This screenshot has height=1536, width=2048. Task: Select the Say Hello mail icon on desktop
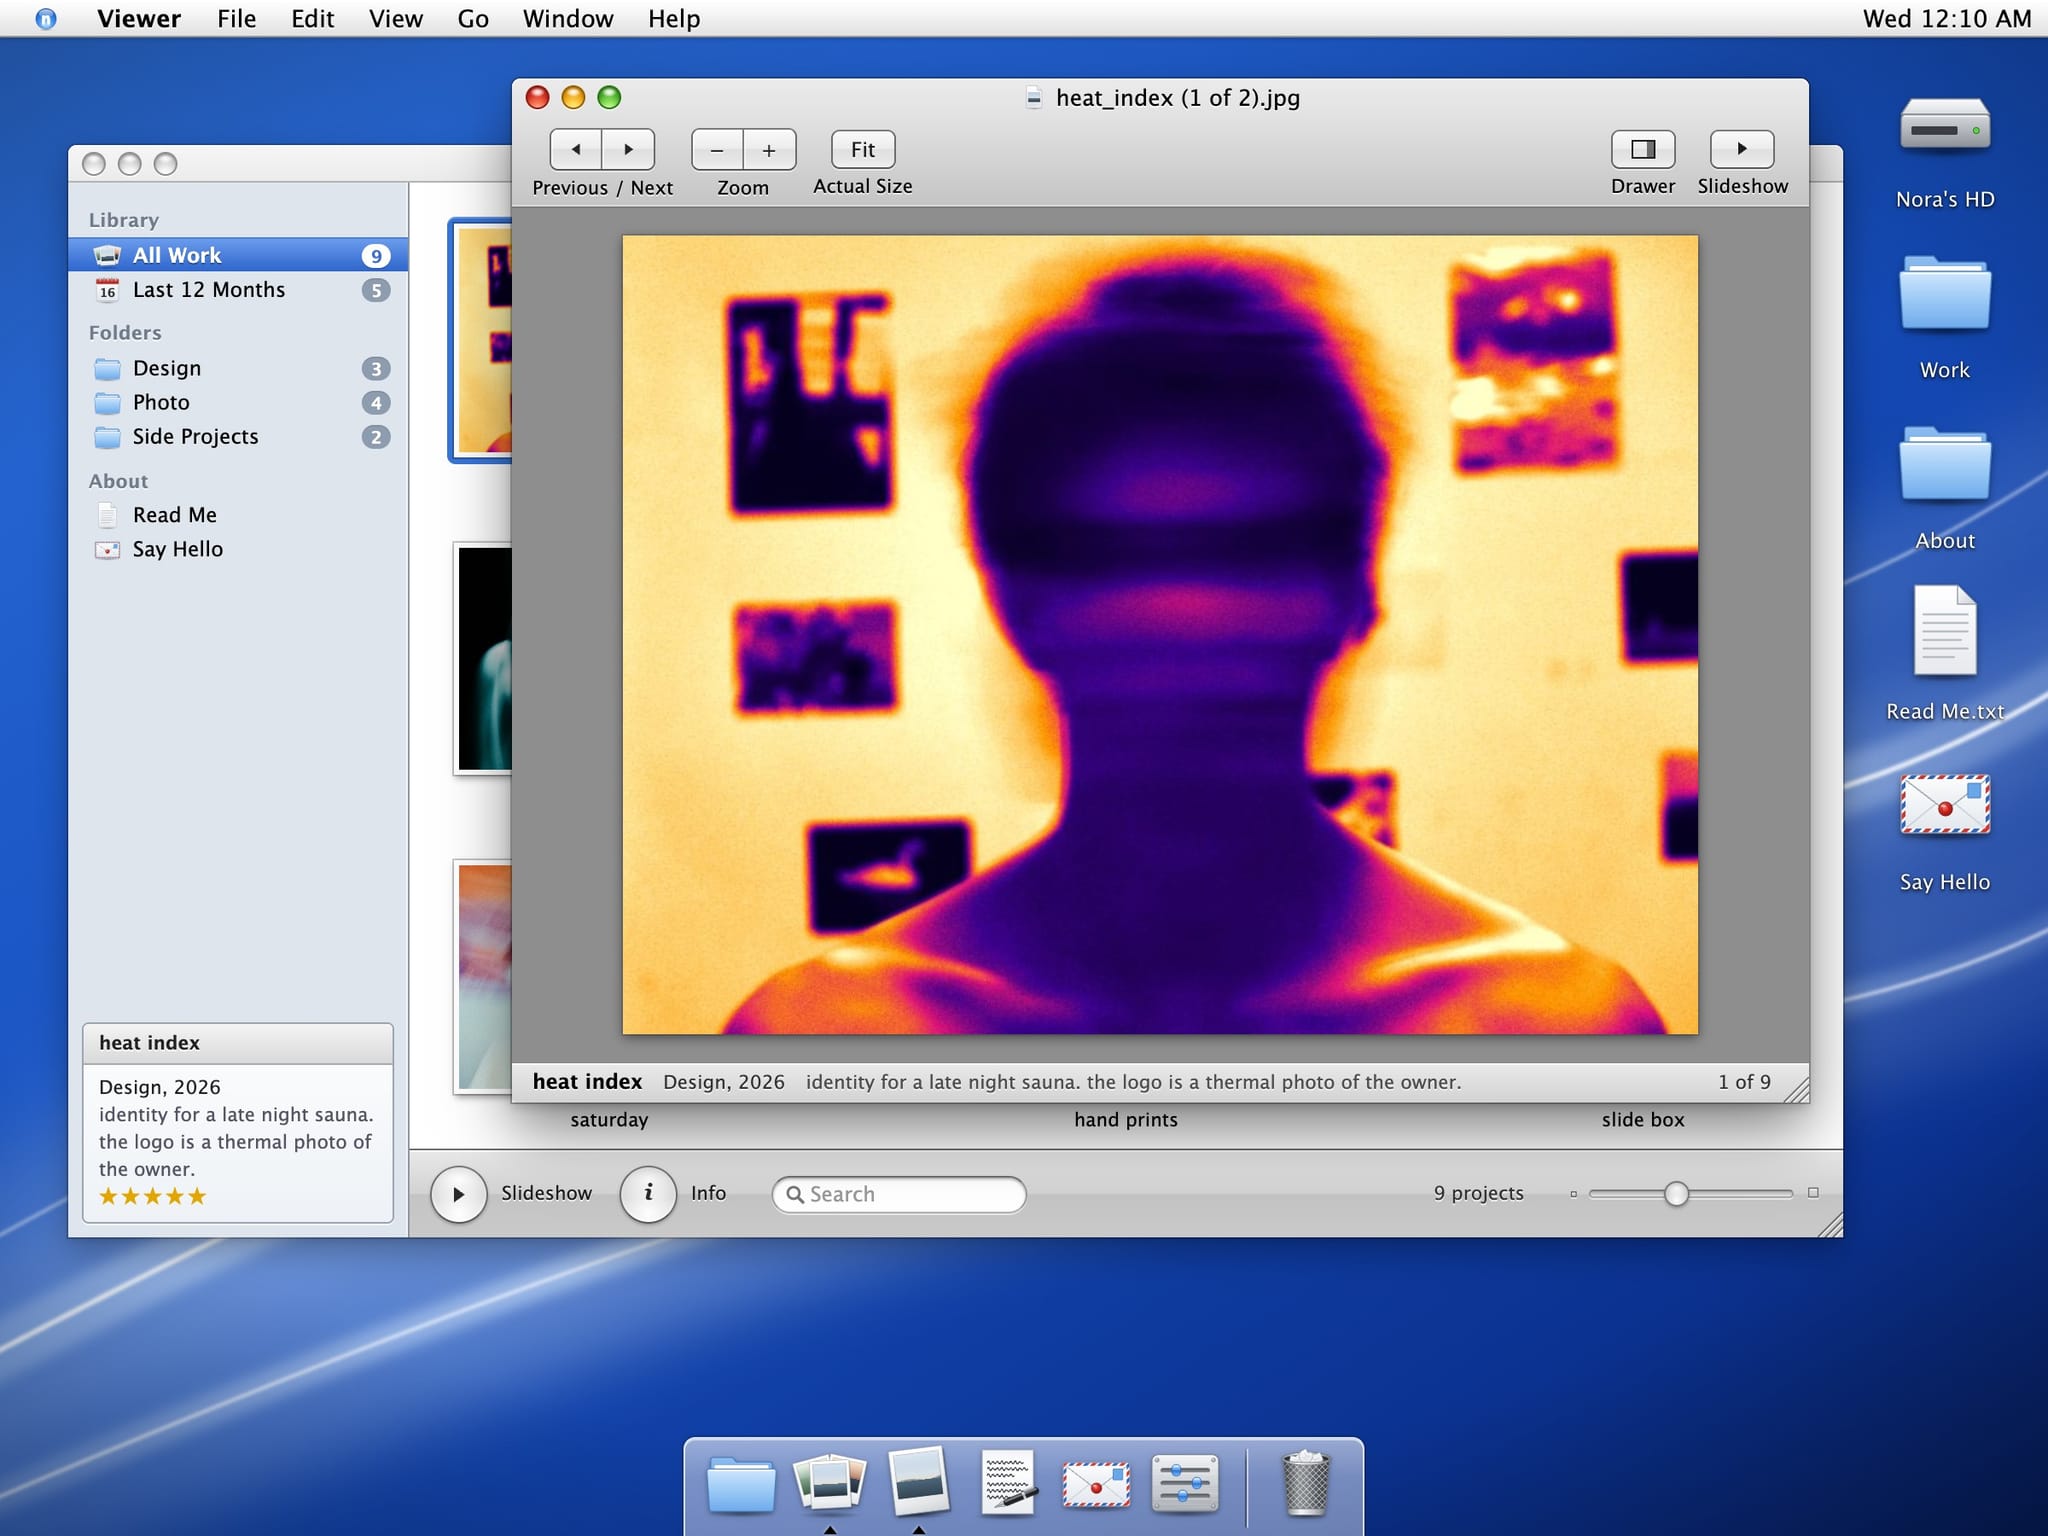coord(1945,805)
